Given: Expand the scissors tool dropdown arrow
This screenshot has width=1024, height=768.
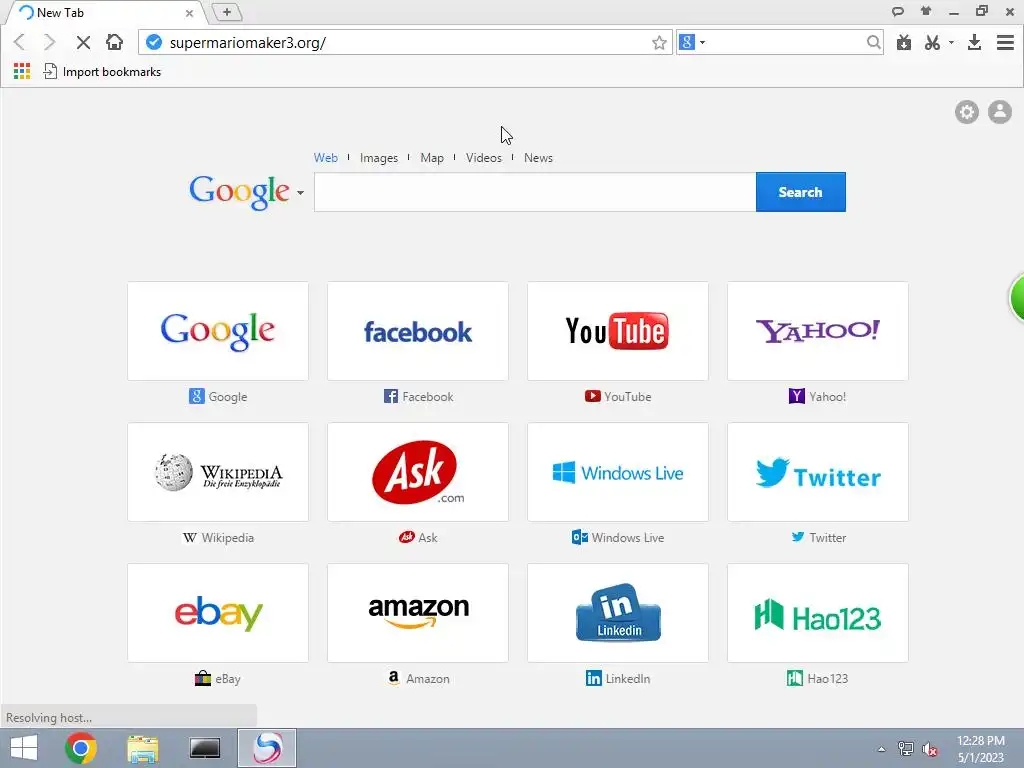Looking at the screenshot, I should 951,42.
